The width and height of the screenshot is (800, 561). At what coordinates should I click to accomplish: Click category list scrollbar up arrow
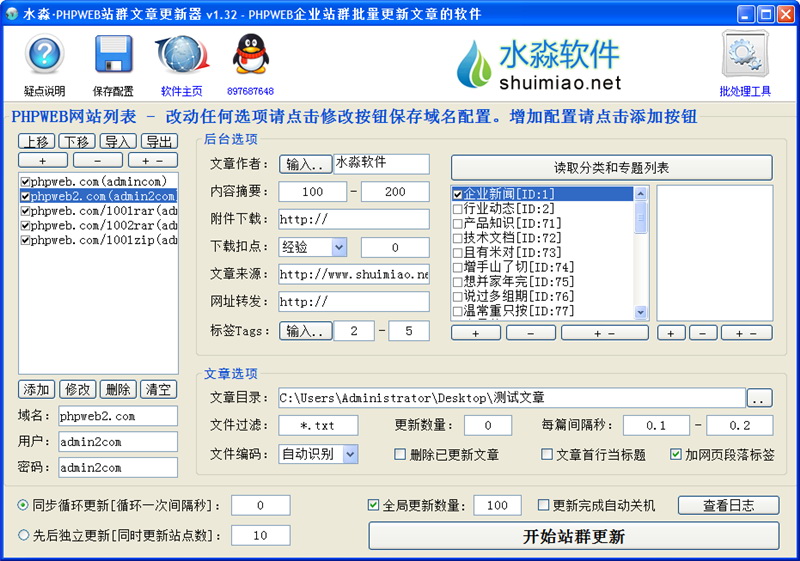pyautogui.click(x=641, y=194)
